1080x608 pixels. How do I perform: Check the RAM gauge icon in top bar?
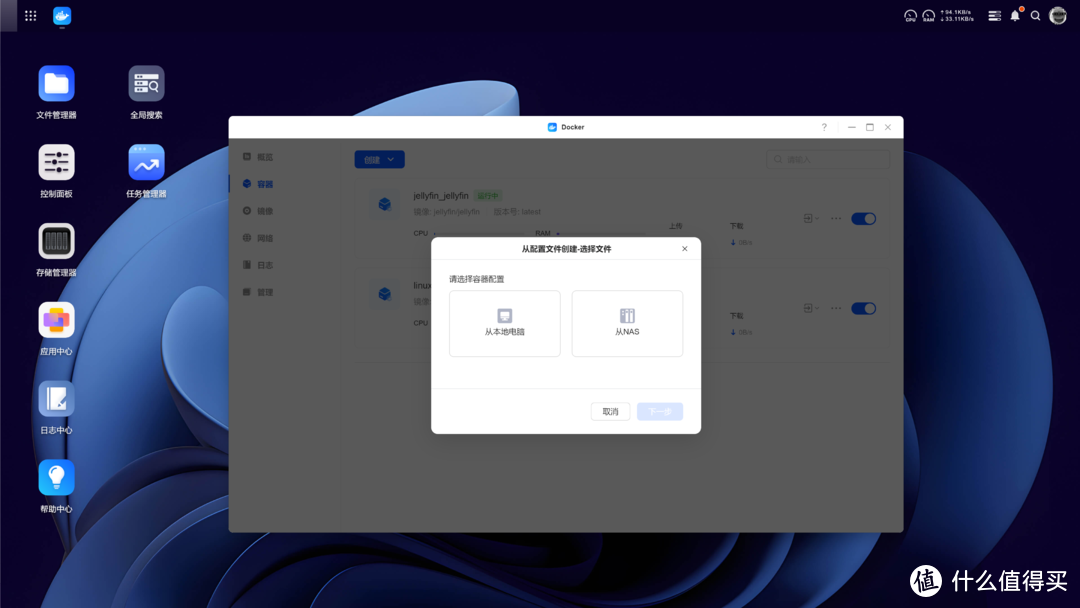pos(928,15)
